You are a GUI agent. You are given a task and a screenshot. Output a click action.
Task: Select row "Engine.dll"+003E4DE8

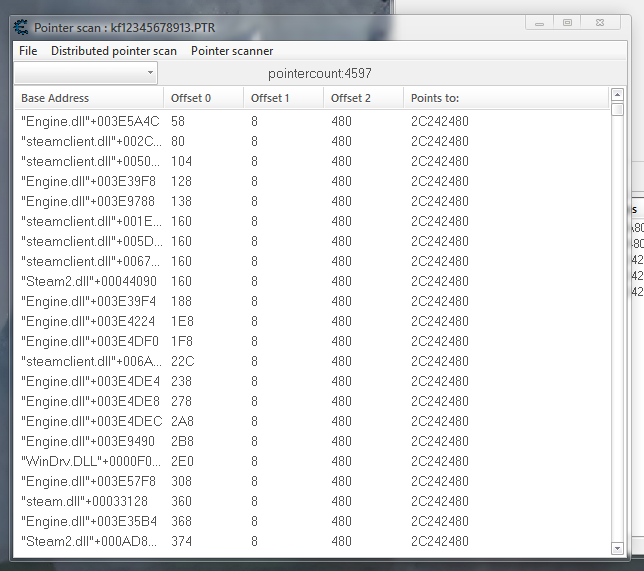(312, 401)
